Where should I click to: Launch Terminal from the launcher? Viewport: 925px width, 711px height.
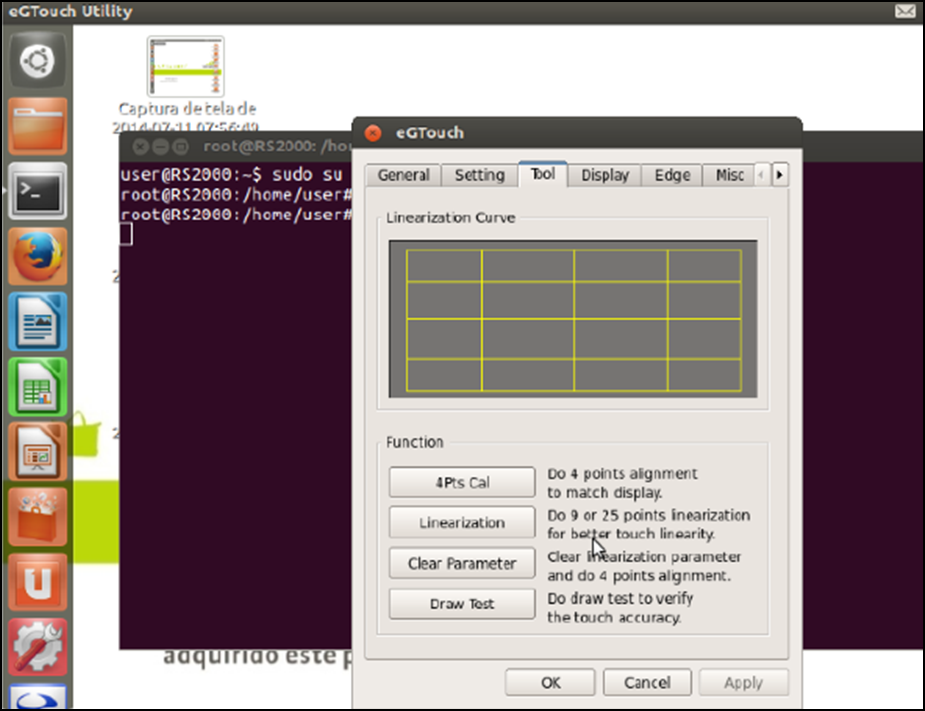pos(38,191)
